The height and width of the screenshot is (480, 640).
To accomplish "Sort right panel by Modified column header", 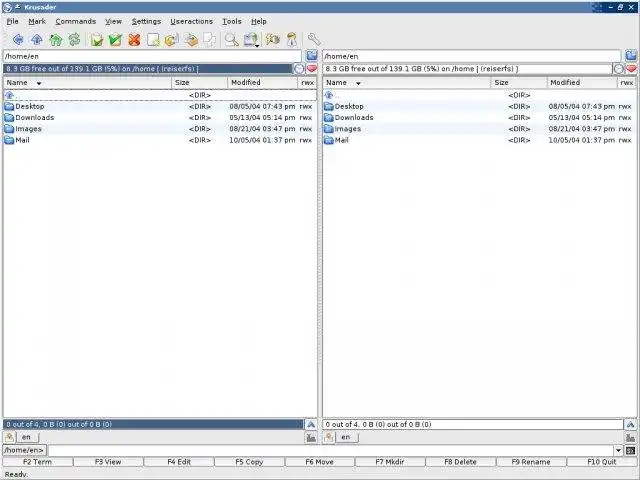I will (x=582, y=83).
